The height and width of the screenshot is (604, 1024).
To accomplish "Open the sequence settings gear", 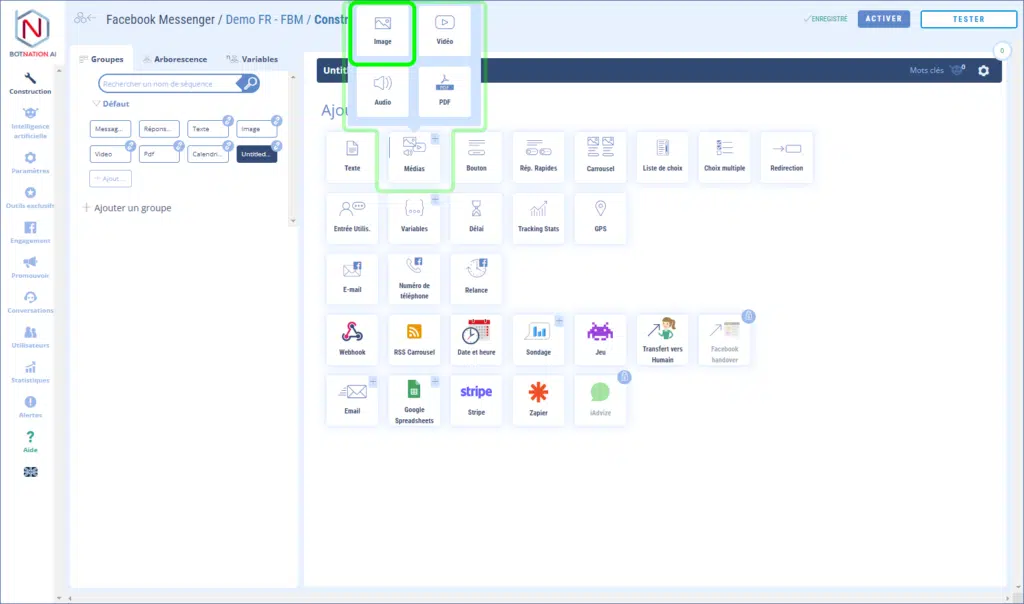I will point(984,71).
